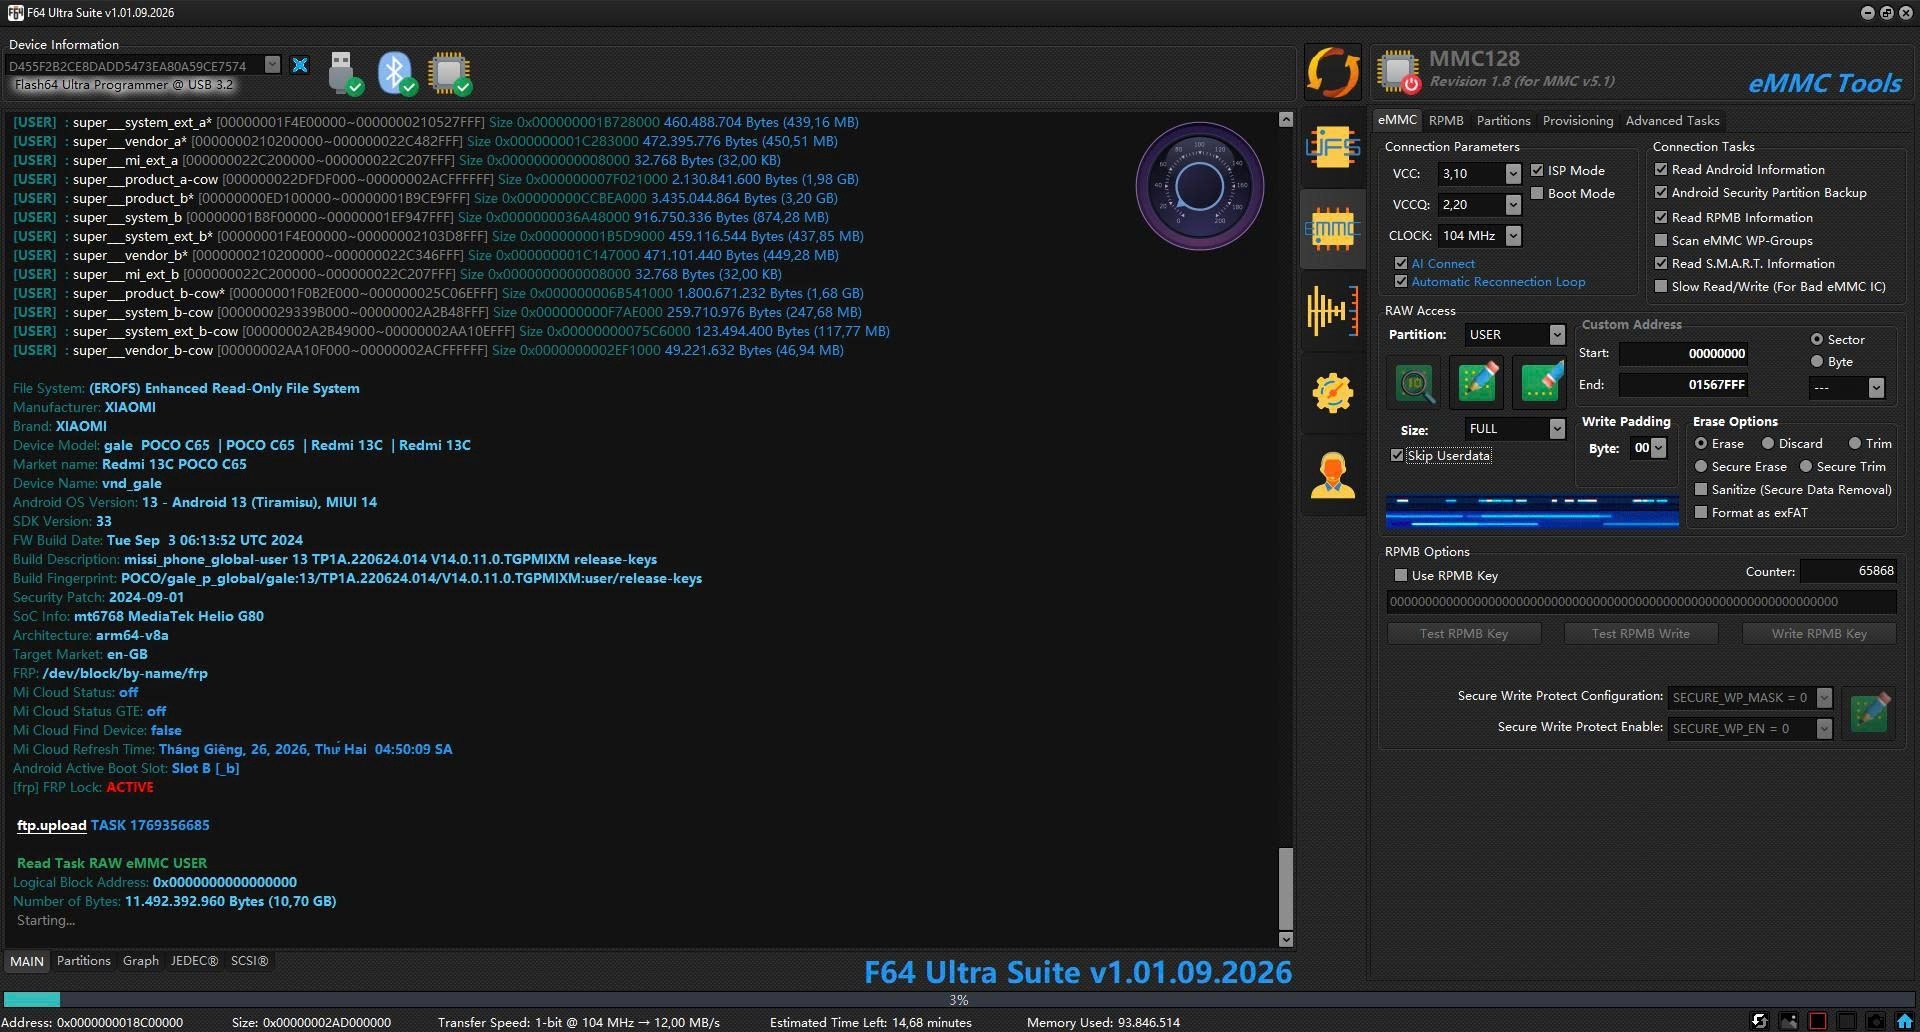
Task: Toggle Skip Userdata checkbox
Action: (1397, 455)
